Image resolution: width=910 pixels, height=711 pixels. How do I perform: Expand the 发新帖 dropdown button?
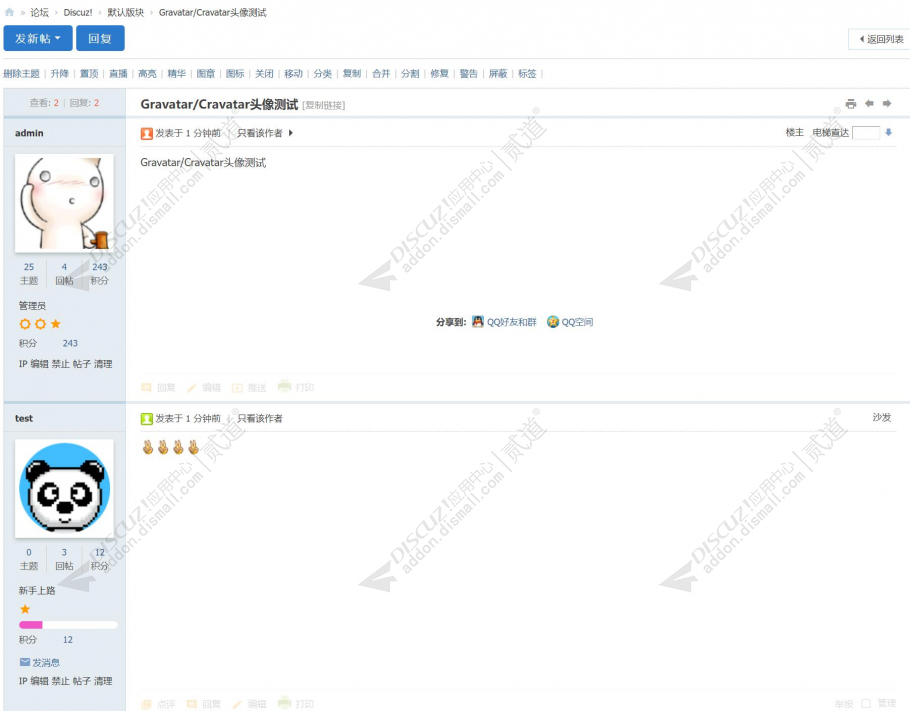(57, 38)
